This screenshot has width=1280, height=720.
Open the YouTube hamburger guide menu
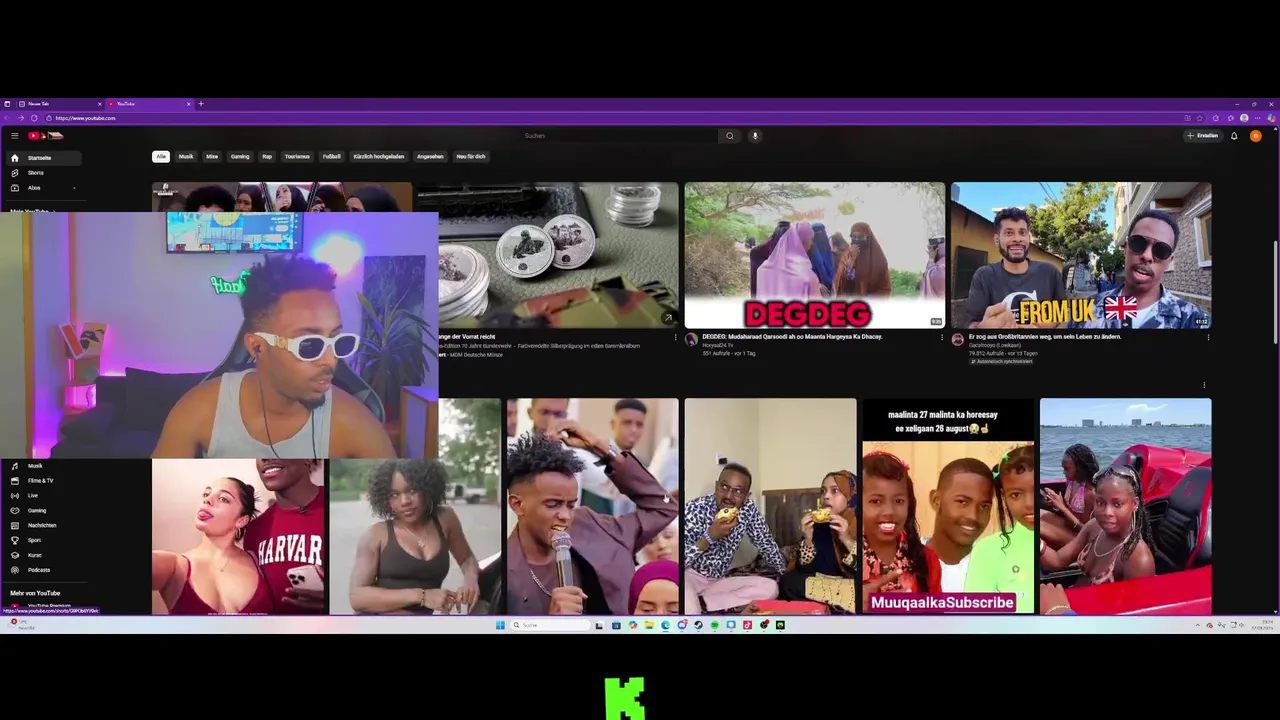coord(14,136)
